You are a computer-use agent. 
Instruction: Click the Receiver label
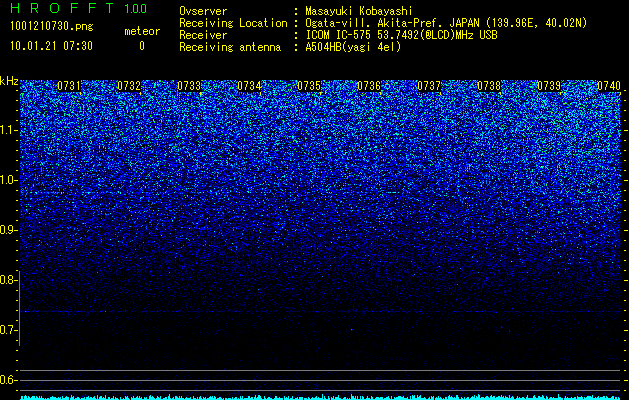(x=203, y=35)
